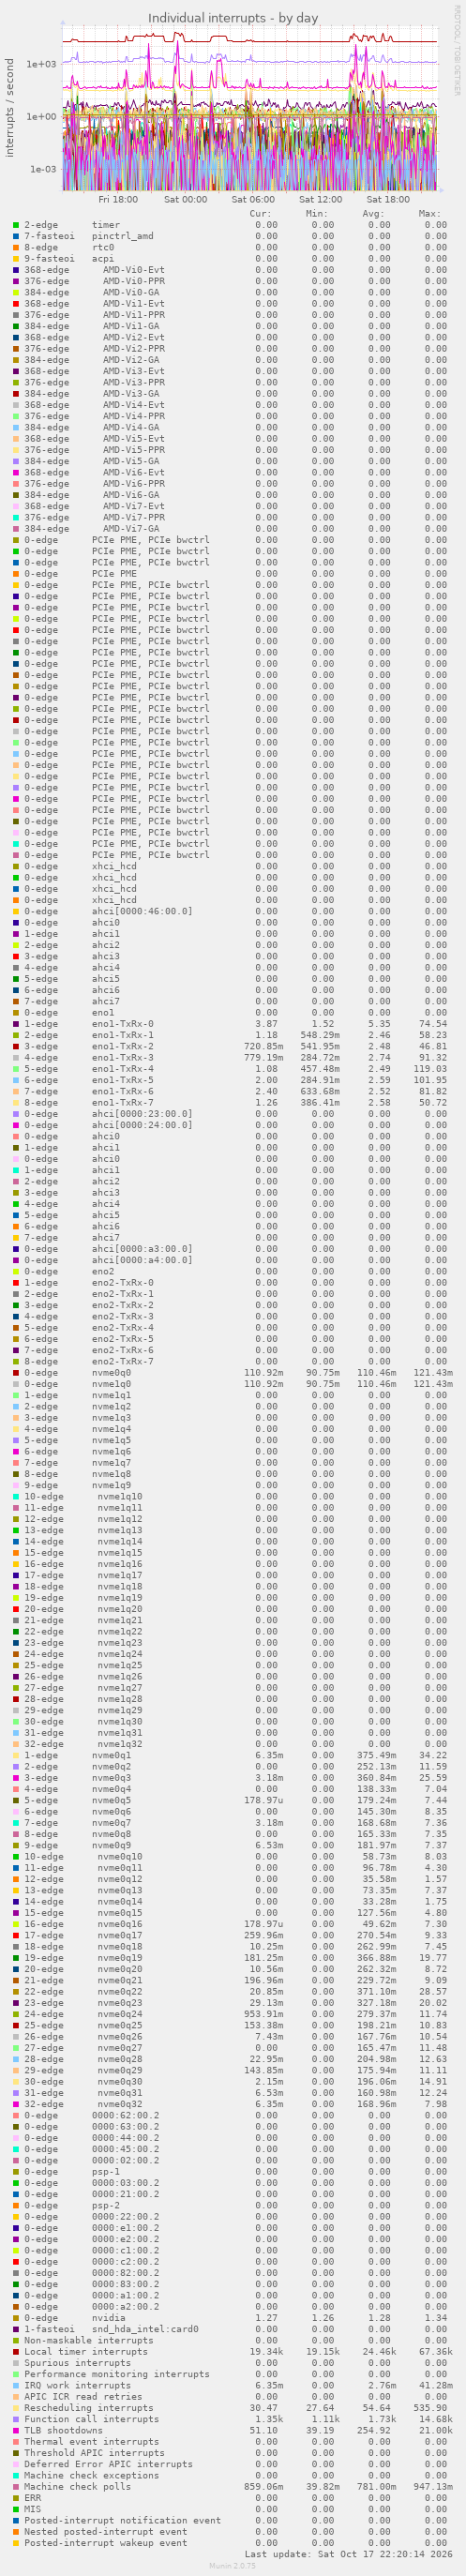This screenshot has width=466, height=2576.
Task: Select the "ahci[0000:a4:00.0]" legend entry
Action: (142, 1260)
